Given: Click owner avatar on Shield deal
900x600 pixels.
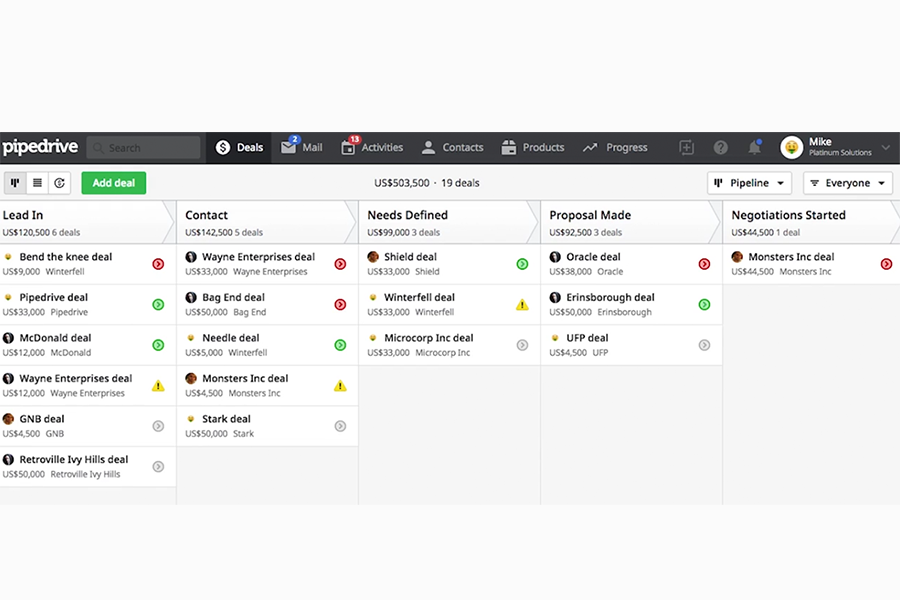Looking at the screenshot, I should pyautogui.click(x=373, y=257).
